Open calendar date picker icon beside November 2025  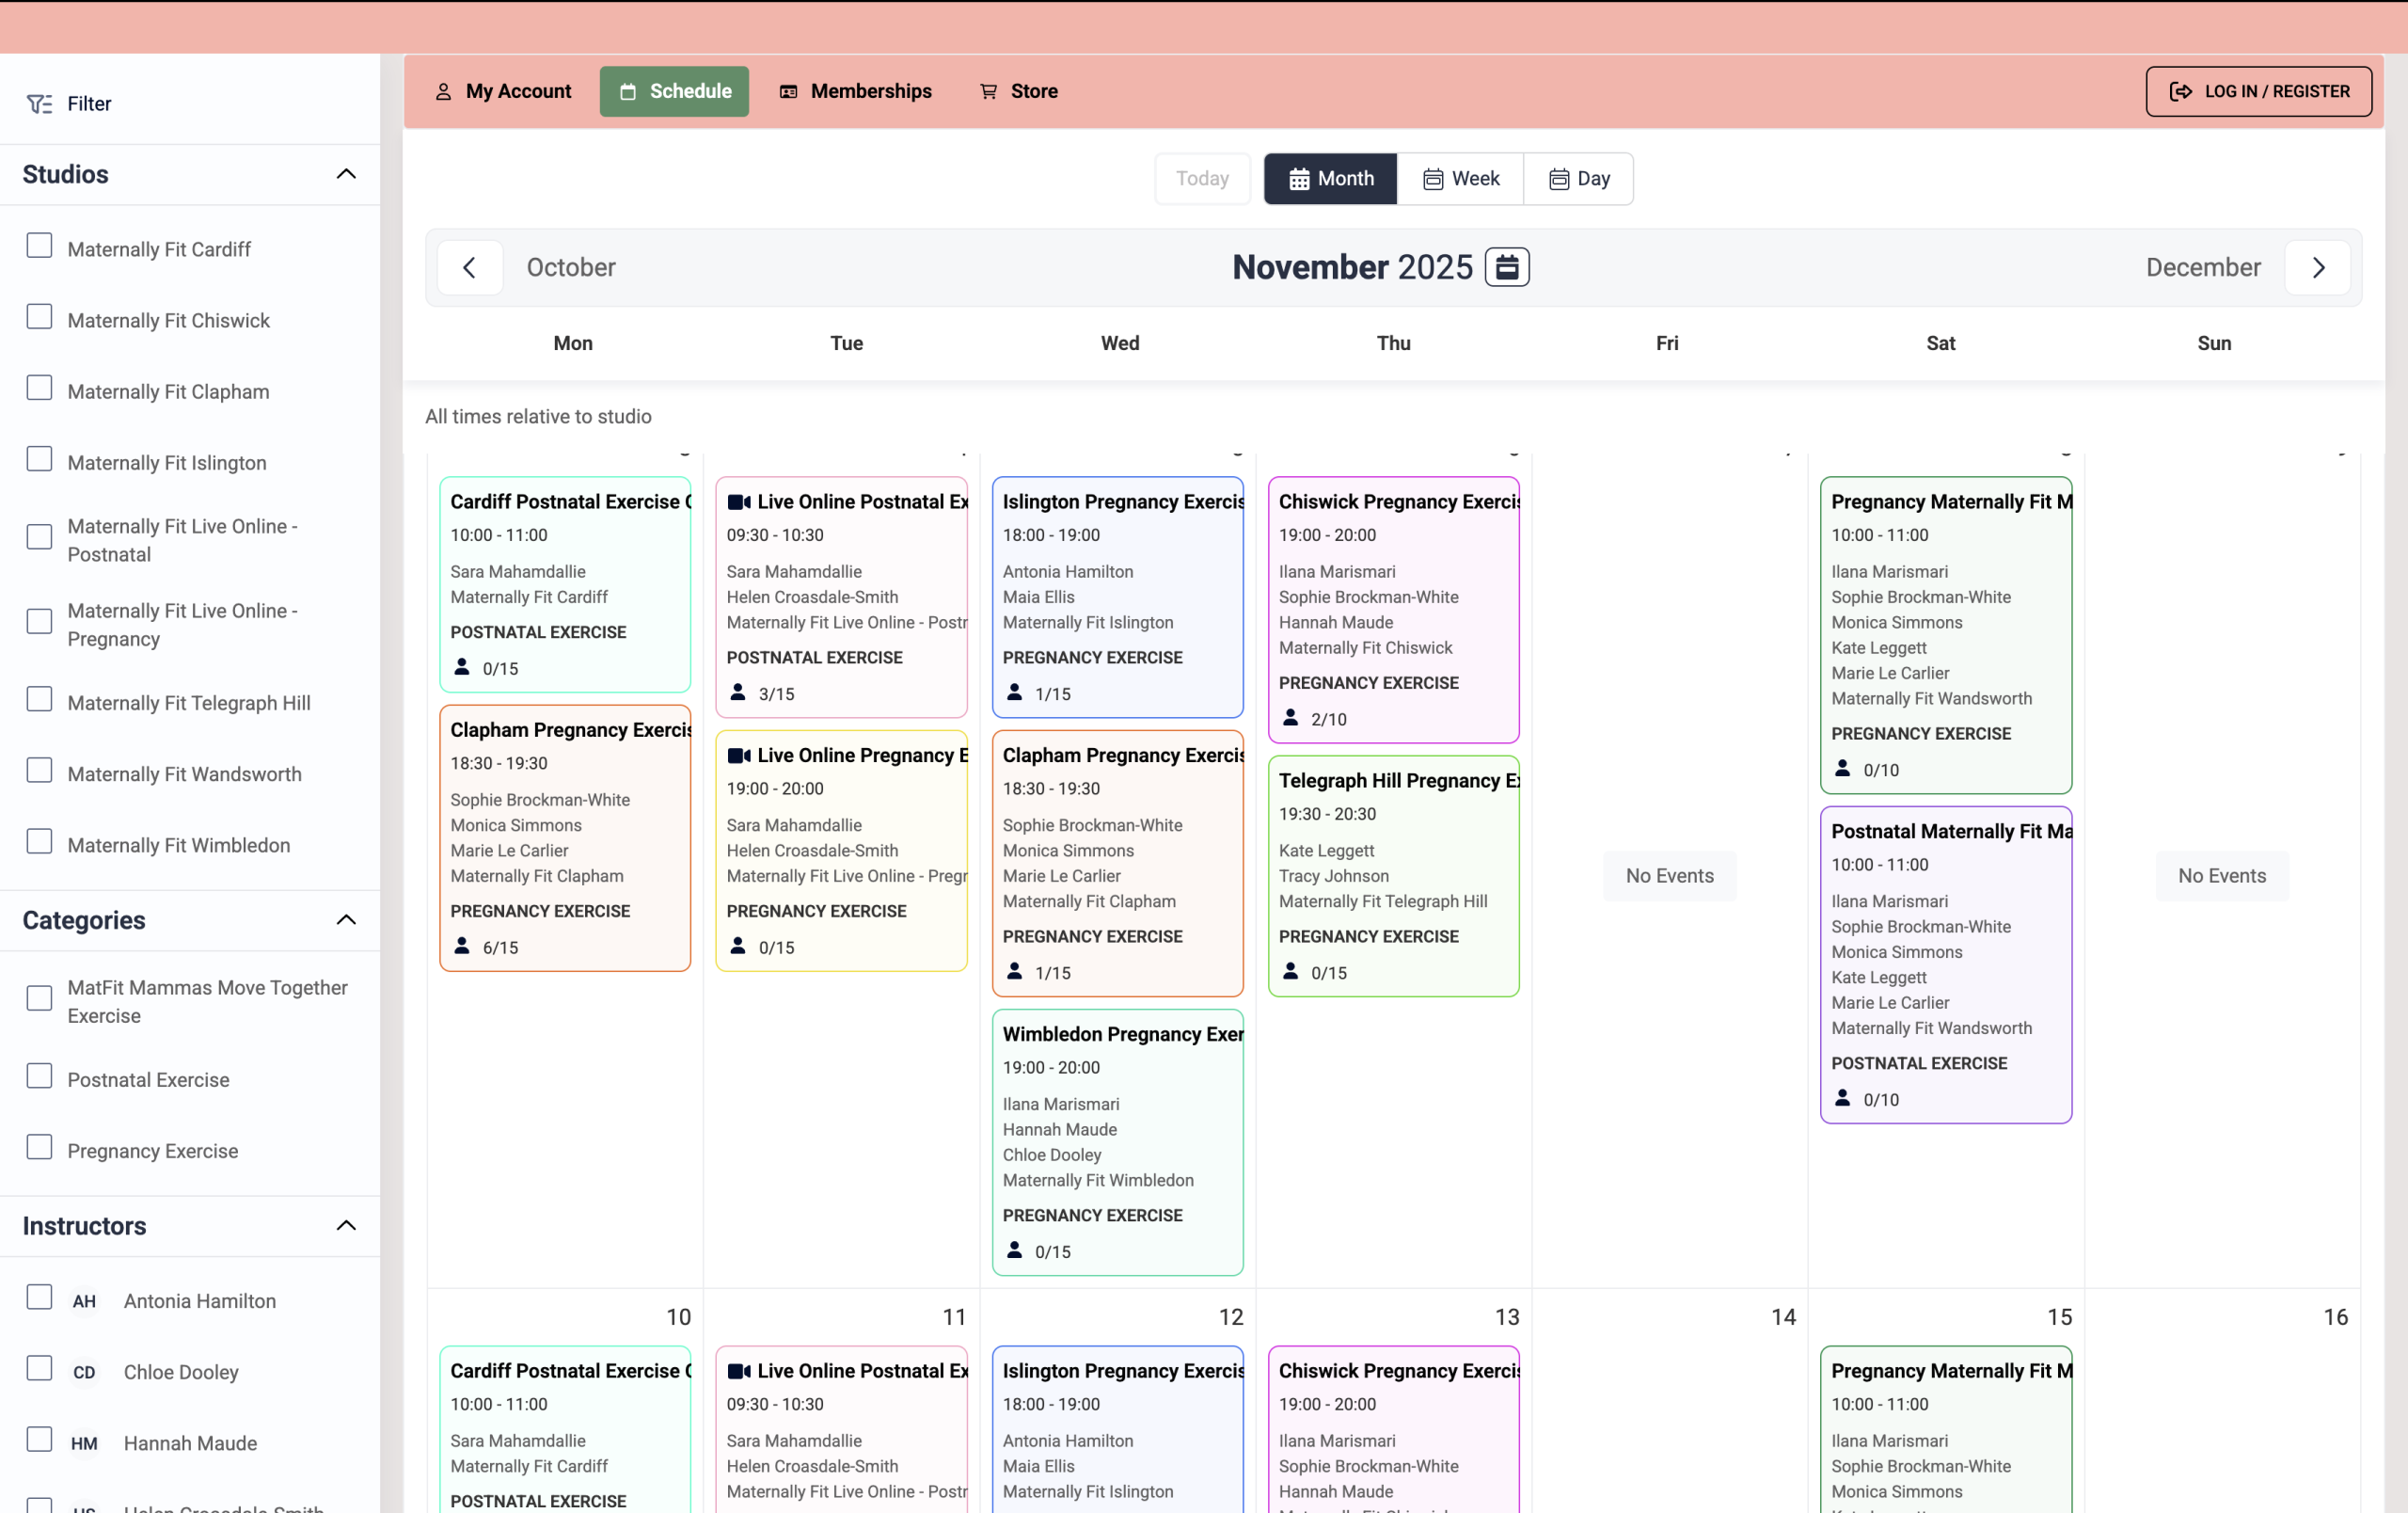1507,267
